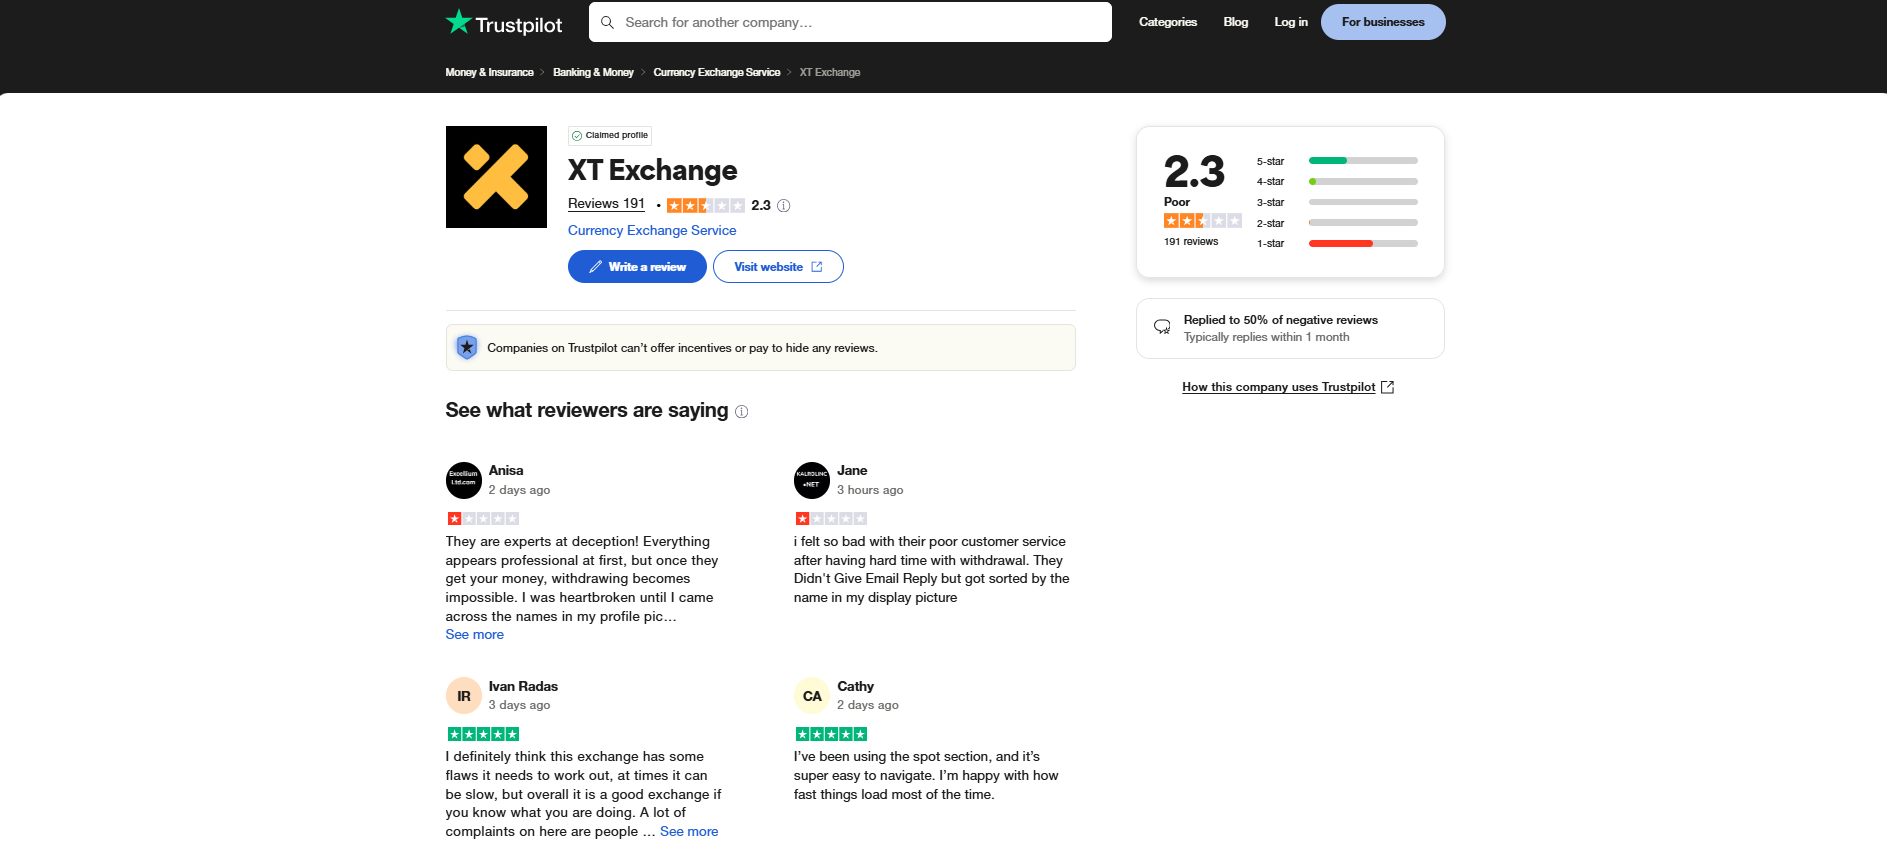Open 'How this company uses Trustpilot' link

[x=1278, y=387]
